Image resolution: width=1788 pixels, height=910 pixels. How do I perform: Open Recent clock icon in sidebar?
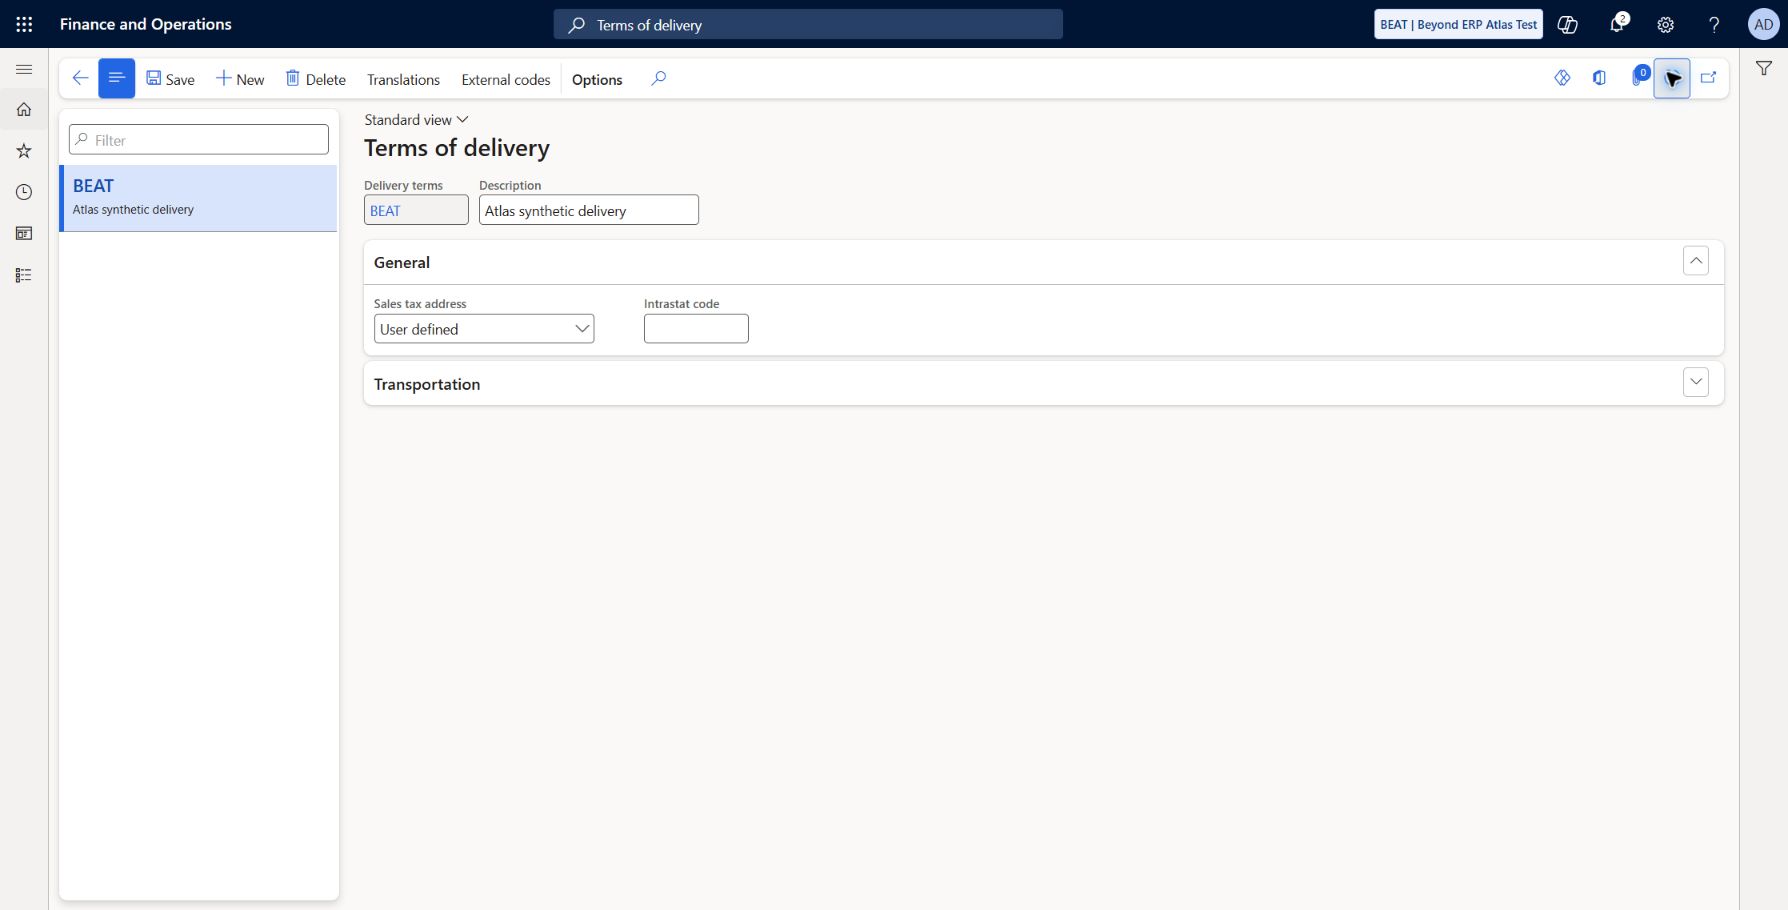coord(24,192)
